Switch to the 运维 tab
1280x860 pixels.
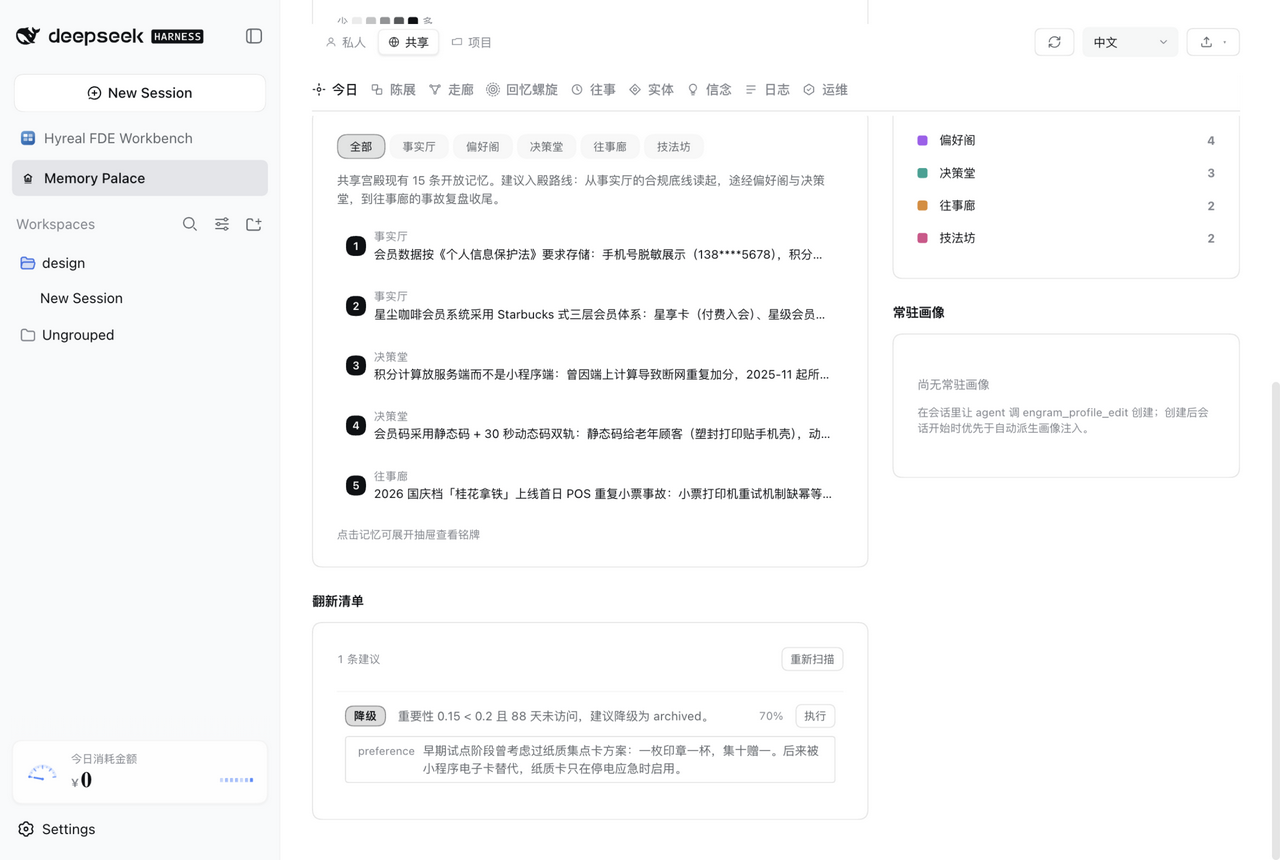click(825, 90)
